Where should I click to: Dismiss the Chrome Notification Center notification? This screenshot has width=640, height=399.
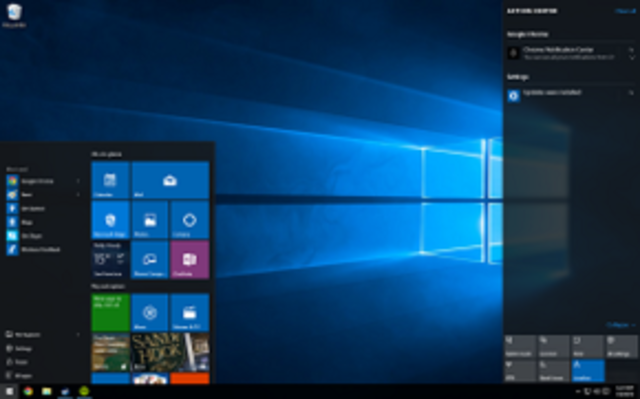tap(631, 49)
